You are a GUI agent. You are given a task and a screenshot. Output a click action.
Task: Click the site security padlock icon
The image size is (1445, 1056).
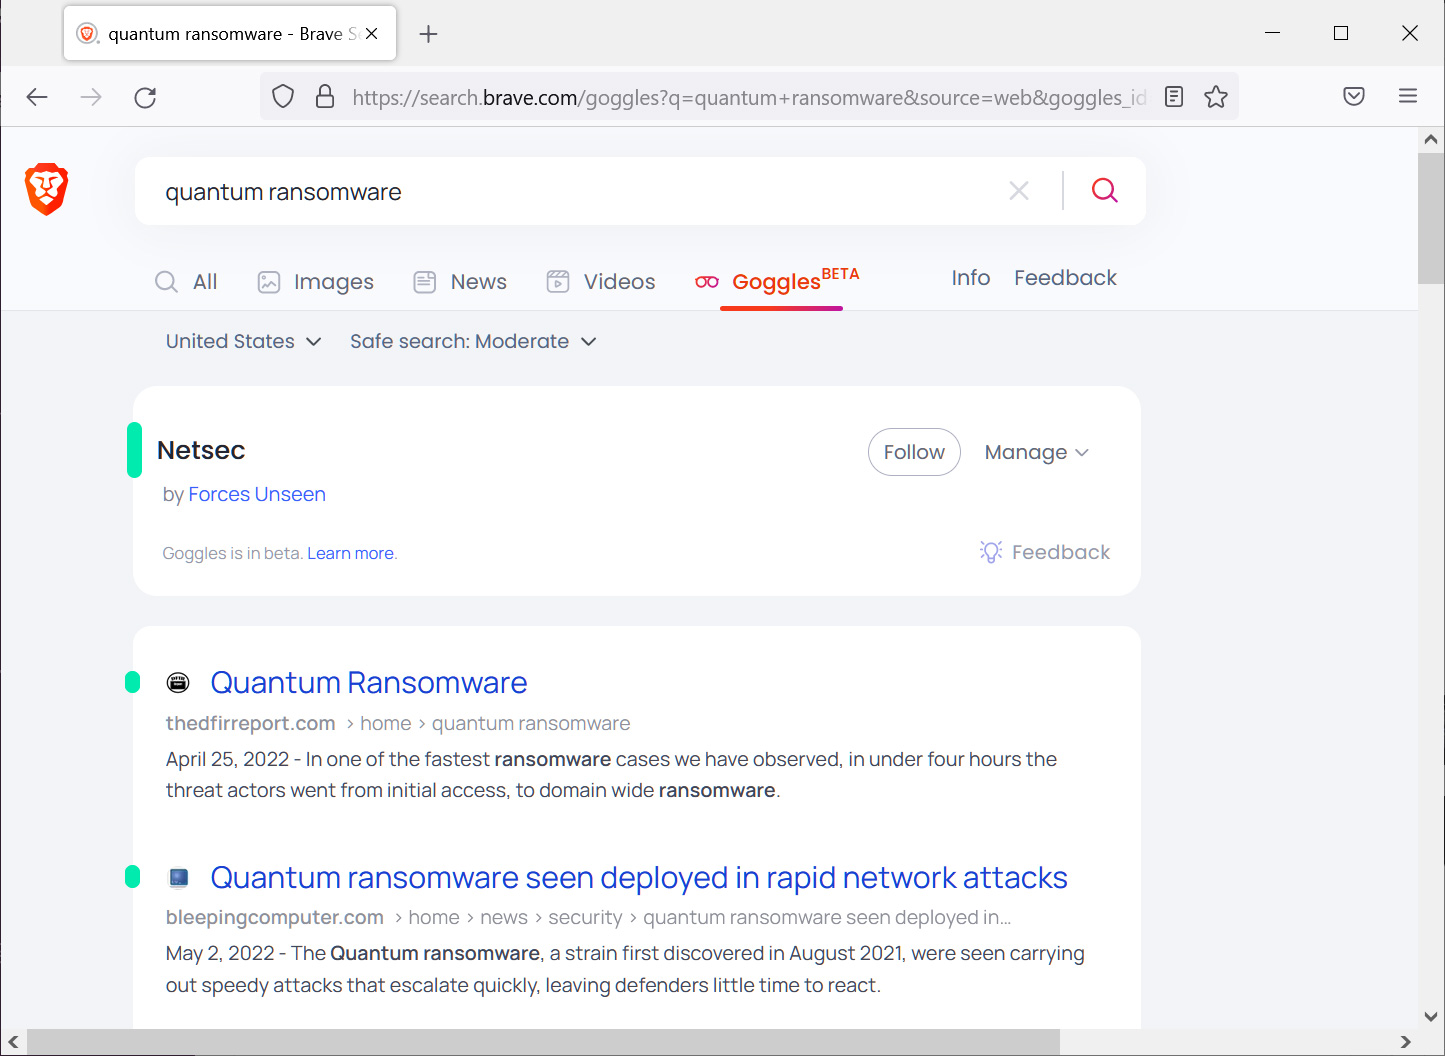(325, 97)
